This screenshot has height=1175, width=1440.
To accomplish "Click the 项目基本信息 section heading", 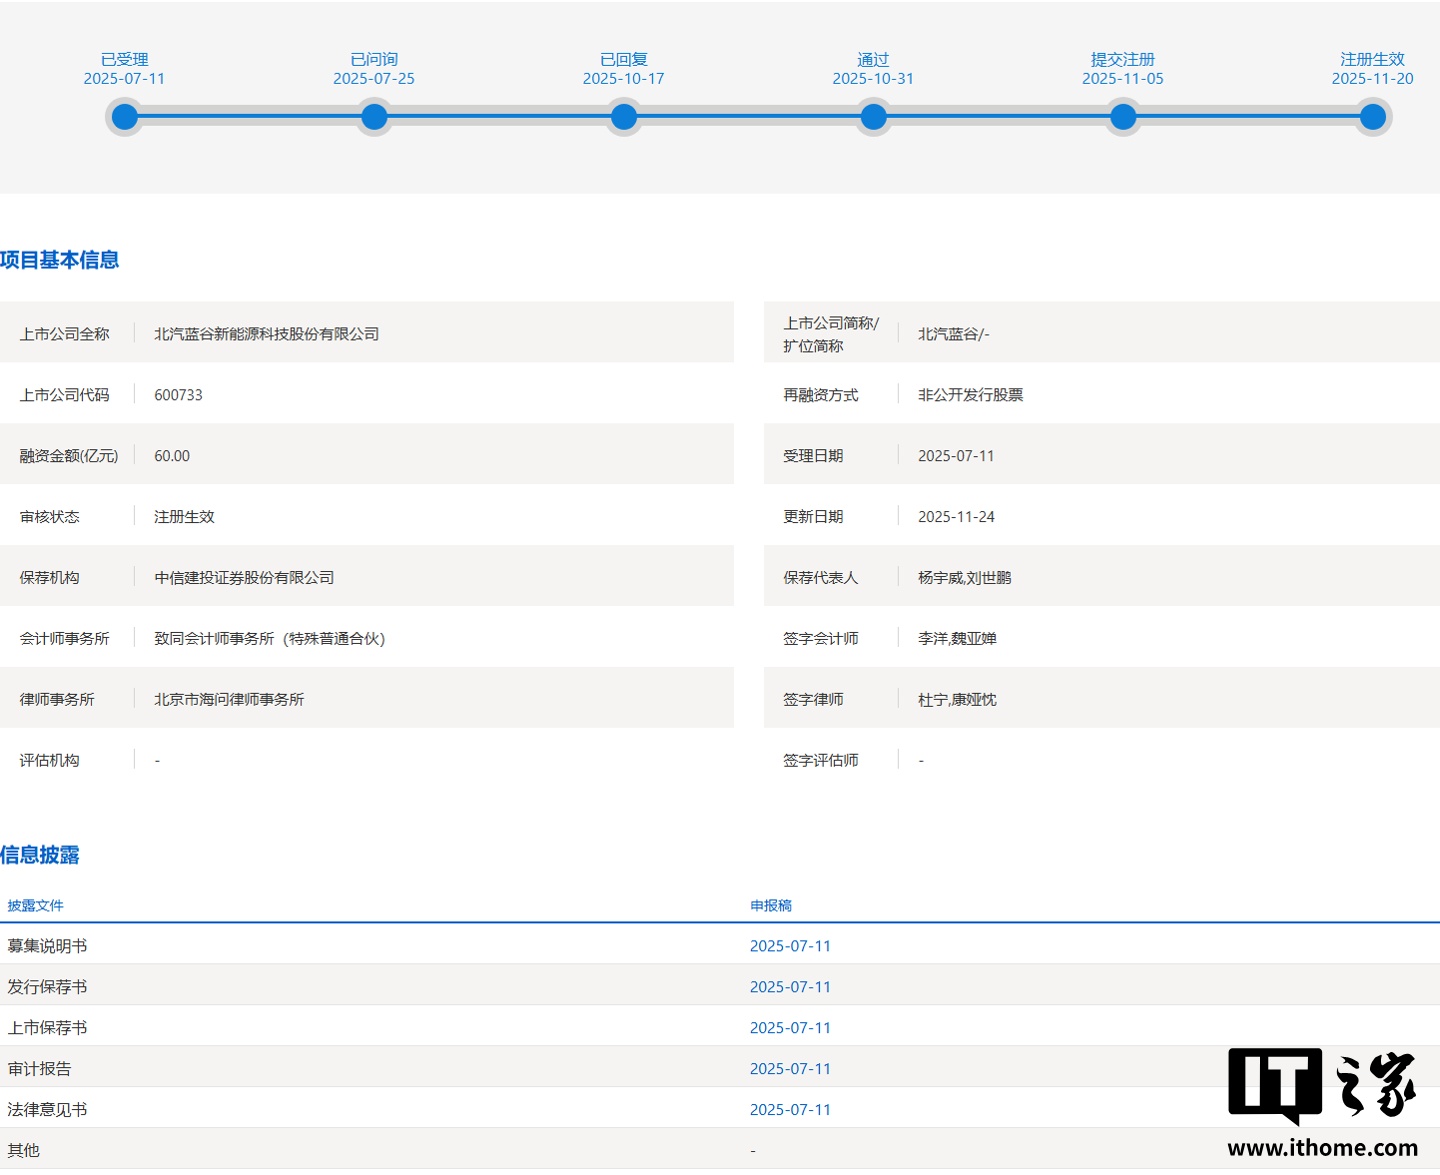I will [x=60, y=260].
